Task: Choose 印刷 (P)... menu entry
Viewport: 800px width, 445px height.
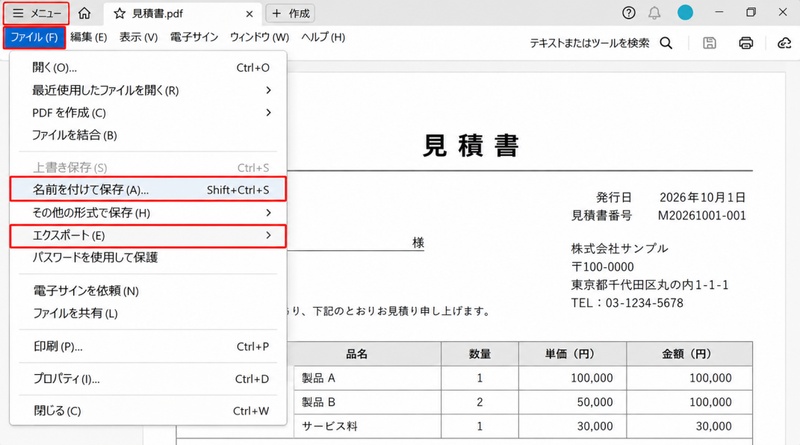Action: (x=148, y=347)
